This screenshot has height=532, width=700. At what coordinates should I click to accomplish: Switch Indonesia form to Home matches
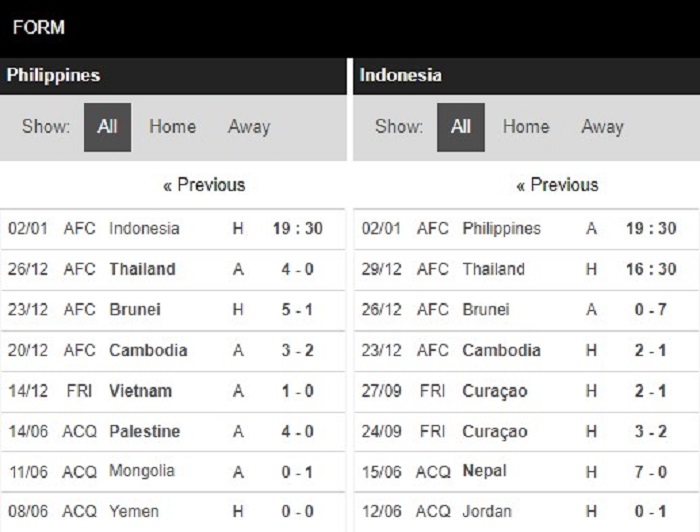[x=525, y=127]
